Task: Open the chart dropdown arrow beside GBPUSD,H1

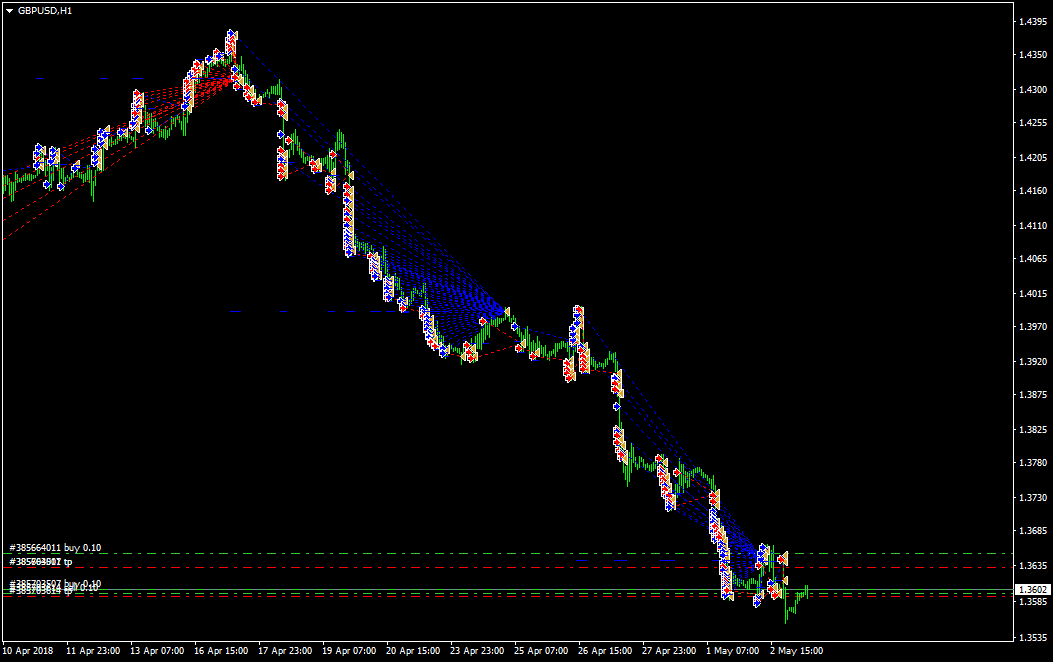Action: (9, 11)
